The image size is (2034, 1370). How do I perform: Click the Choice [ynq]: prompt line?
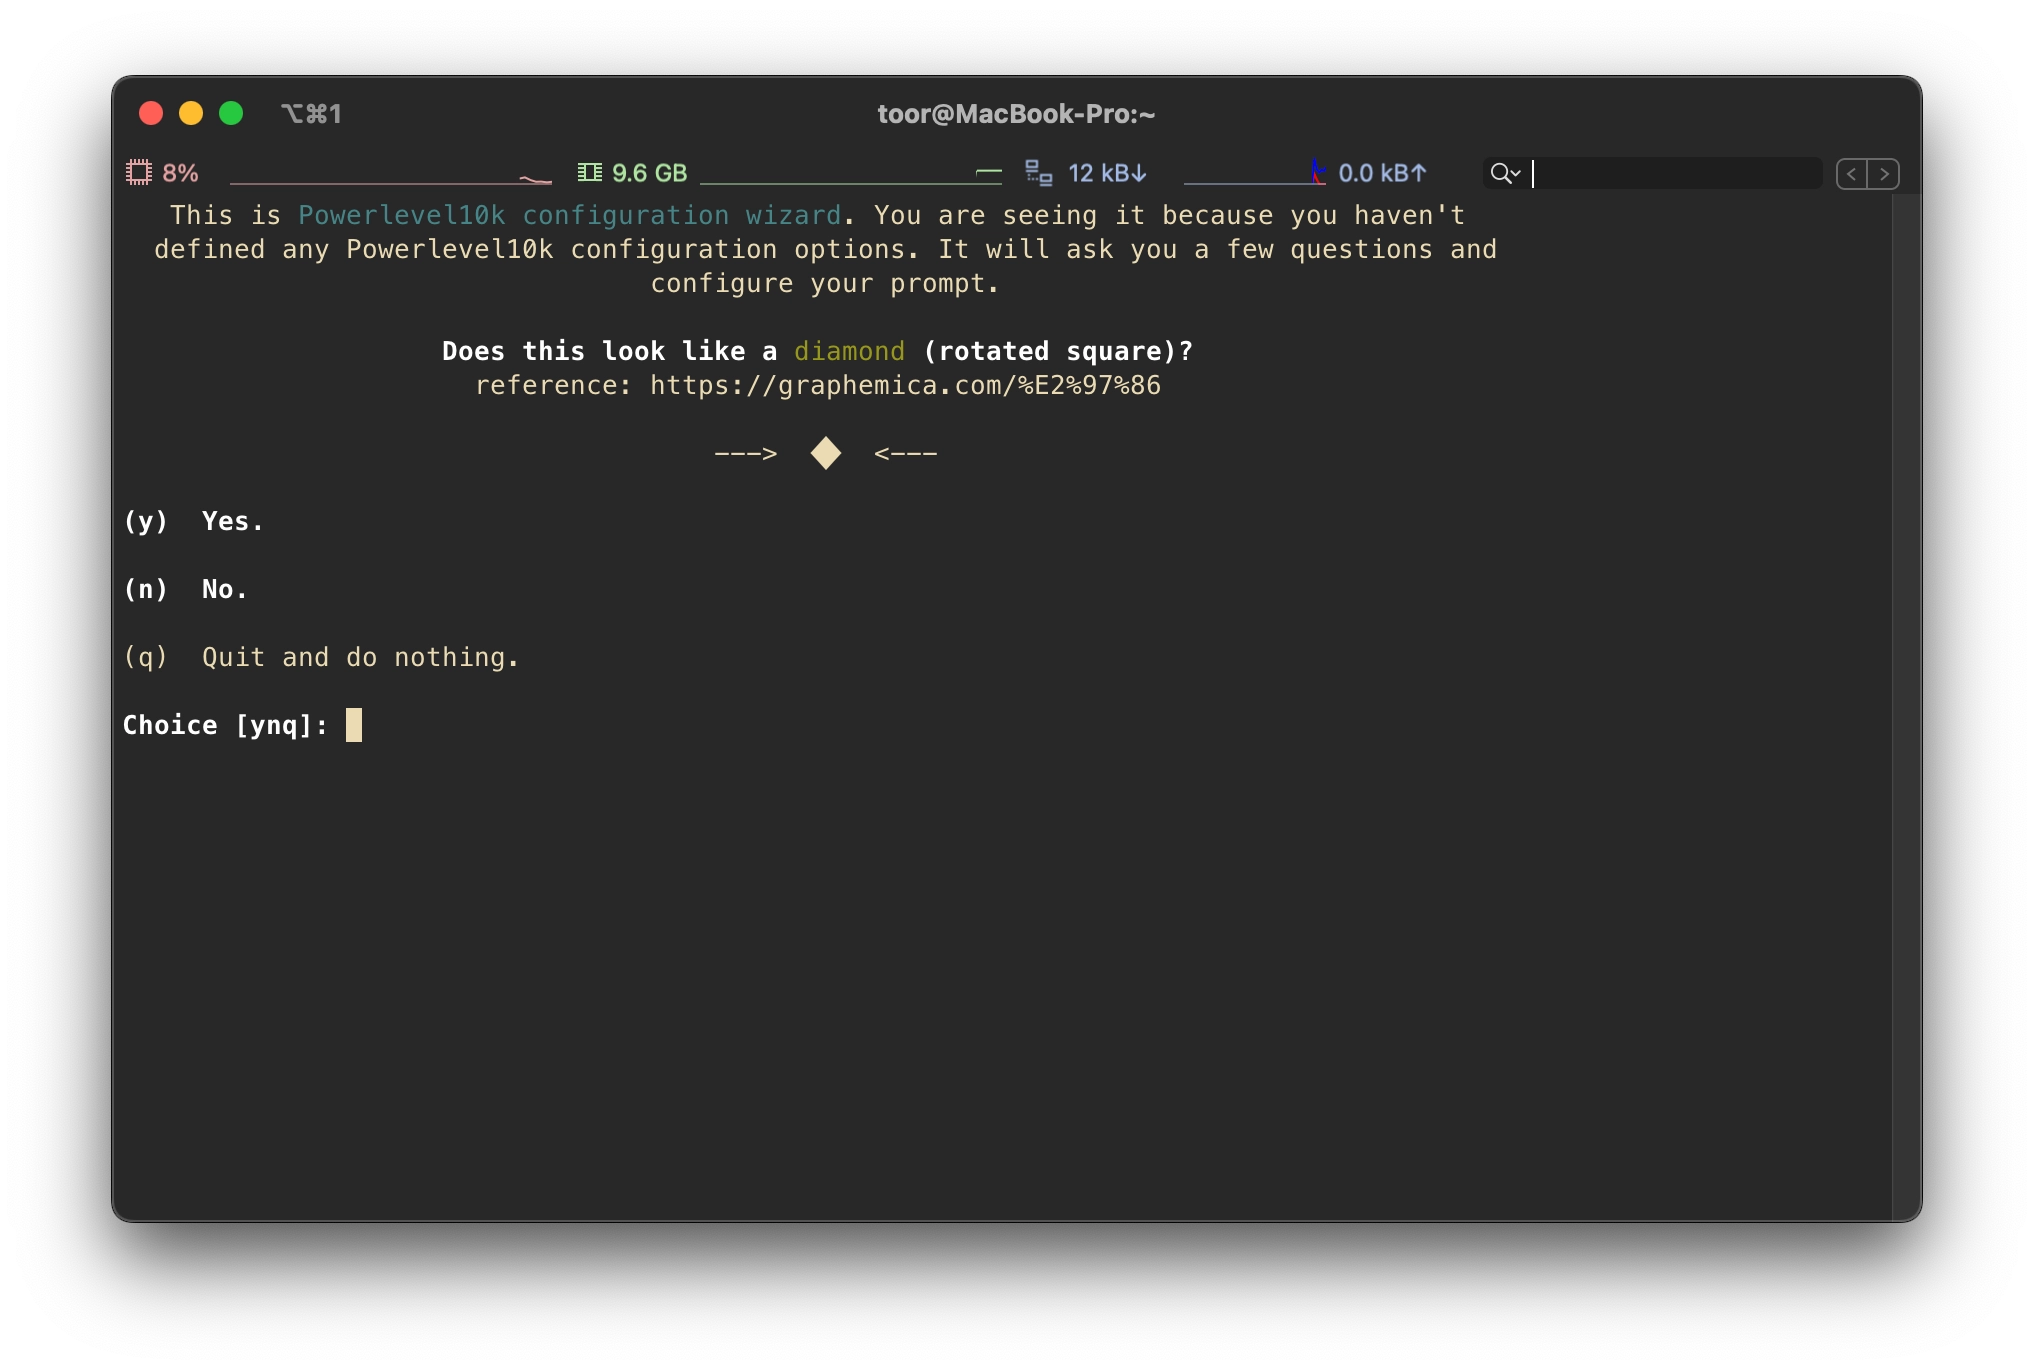coord(242,725)
